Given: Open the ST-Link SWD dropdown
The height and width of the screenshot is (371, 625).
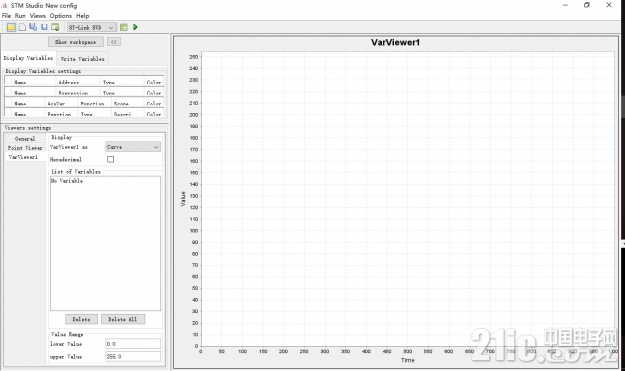Looking at the screenshot, I should pos(91,27).
